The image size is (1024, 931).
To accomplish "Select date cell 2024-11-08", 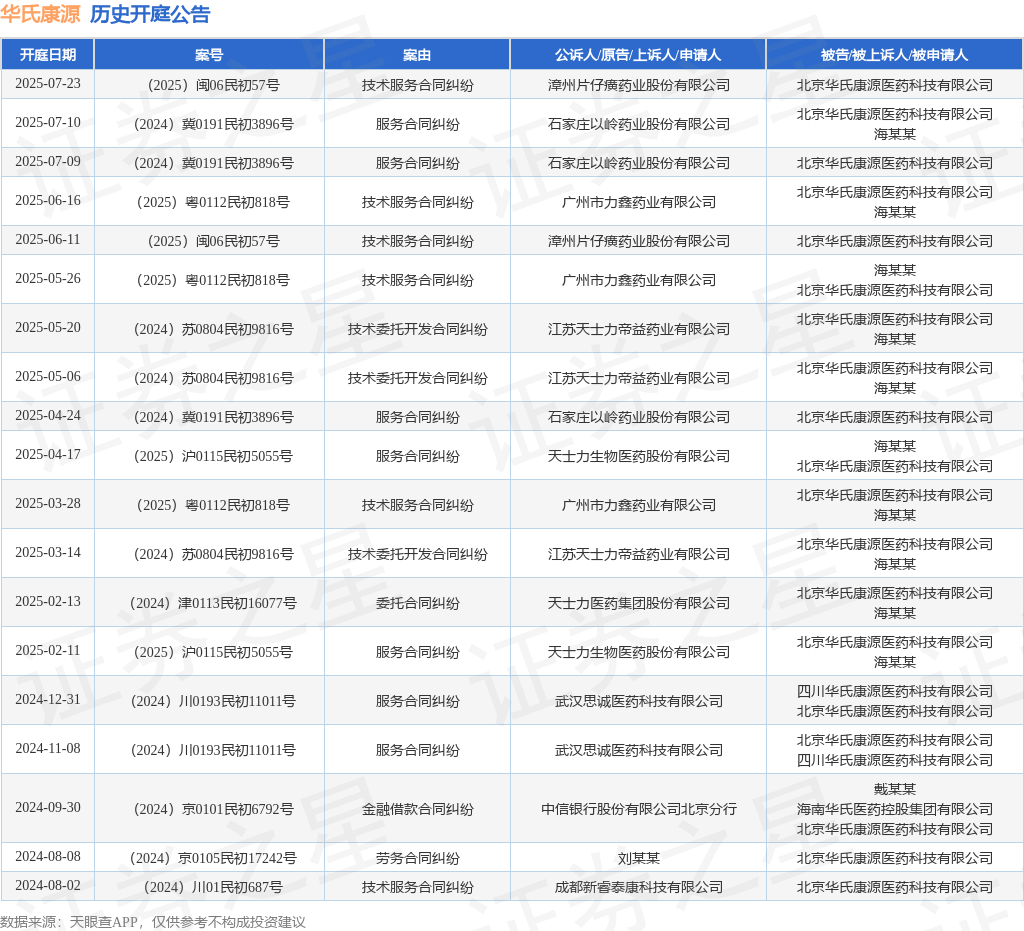I will (48, 748).
